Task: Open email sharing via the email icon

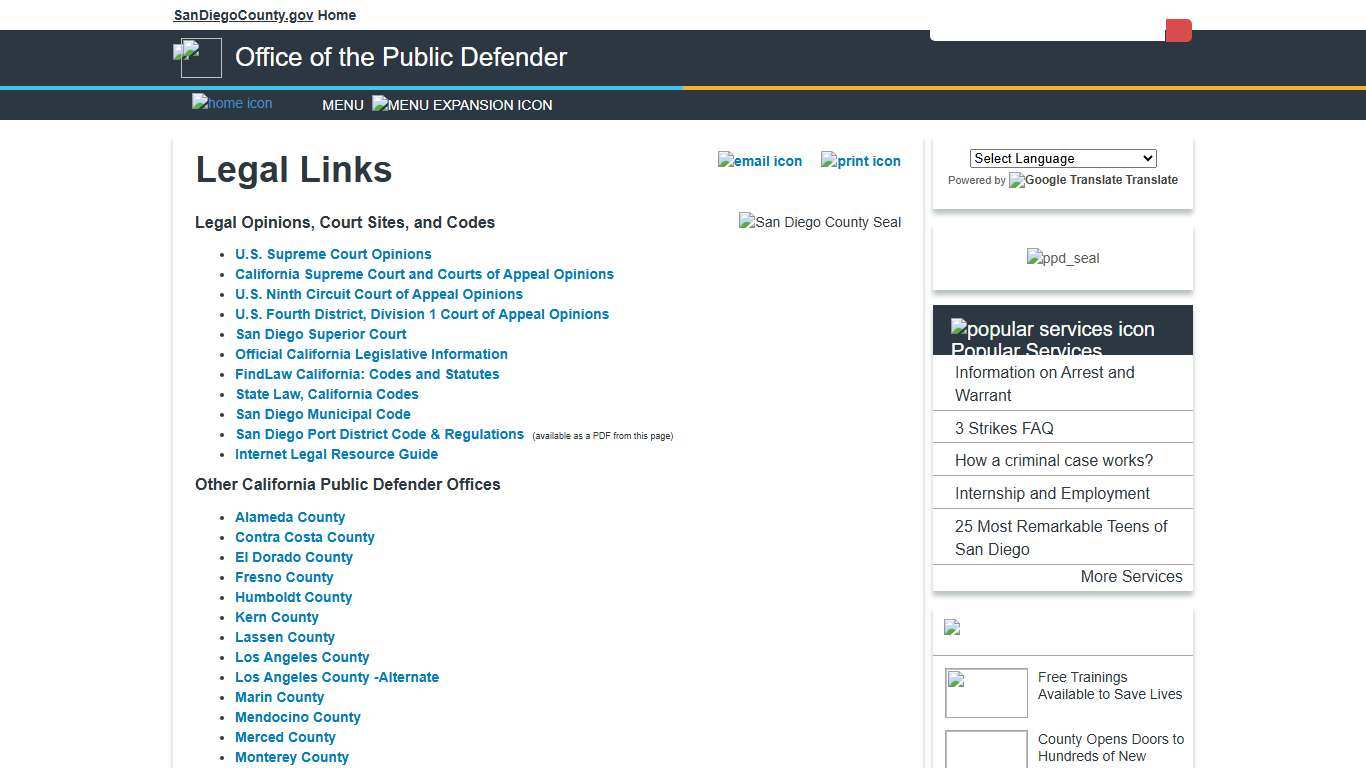Action: tap(760, 161)
